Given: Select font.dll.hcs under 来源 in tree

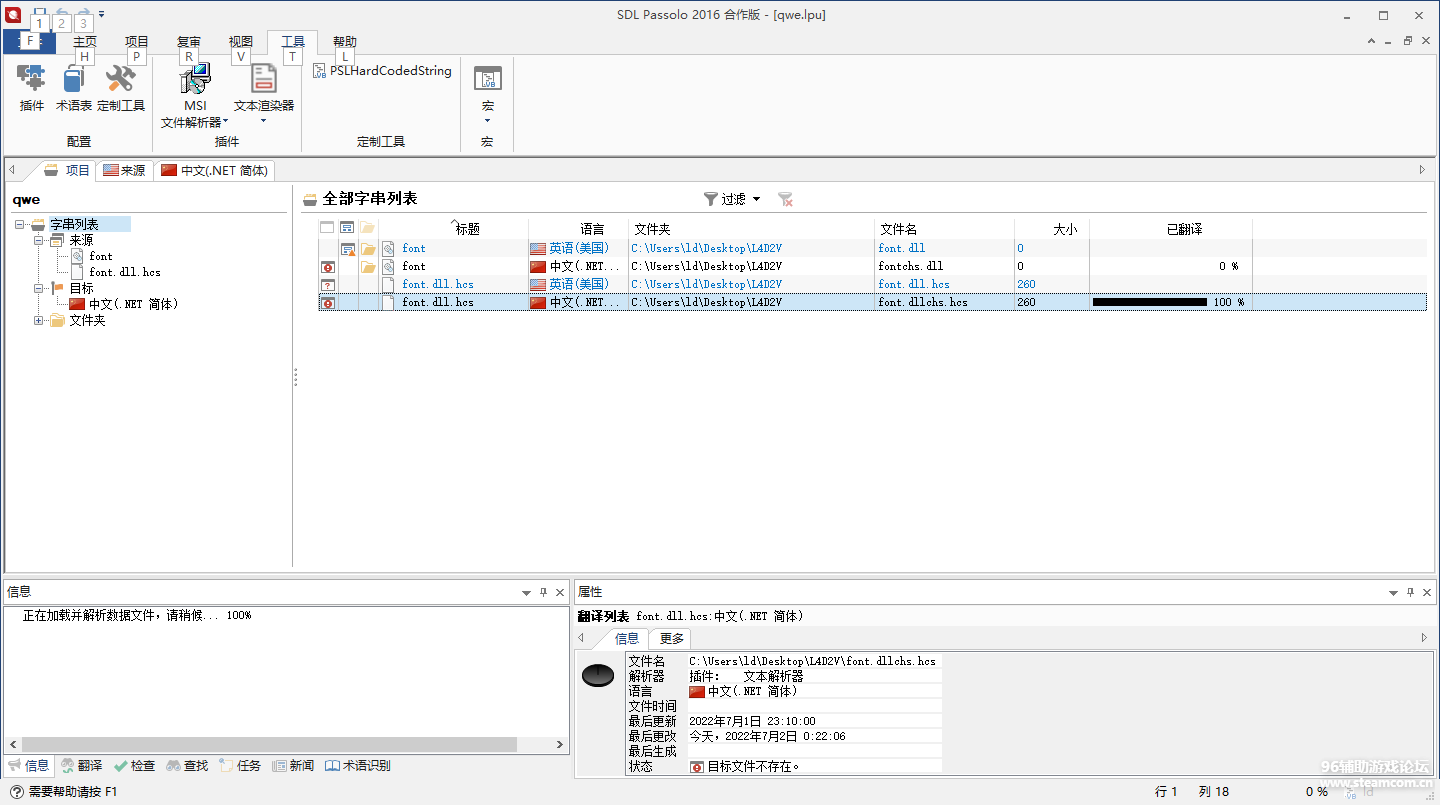Looking at the screenshot, I should click(124, 272).
